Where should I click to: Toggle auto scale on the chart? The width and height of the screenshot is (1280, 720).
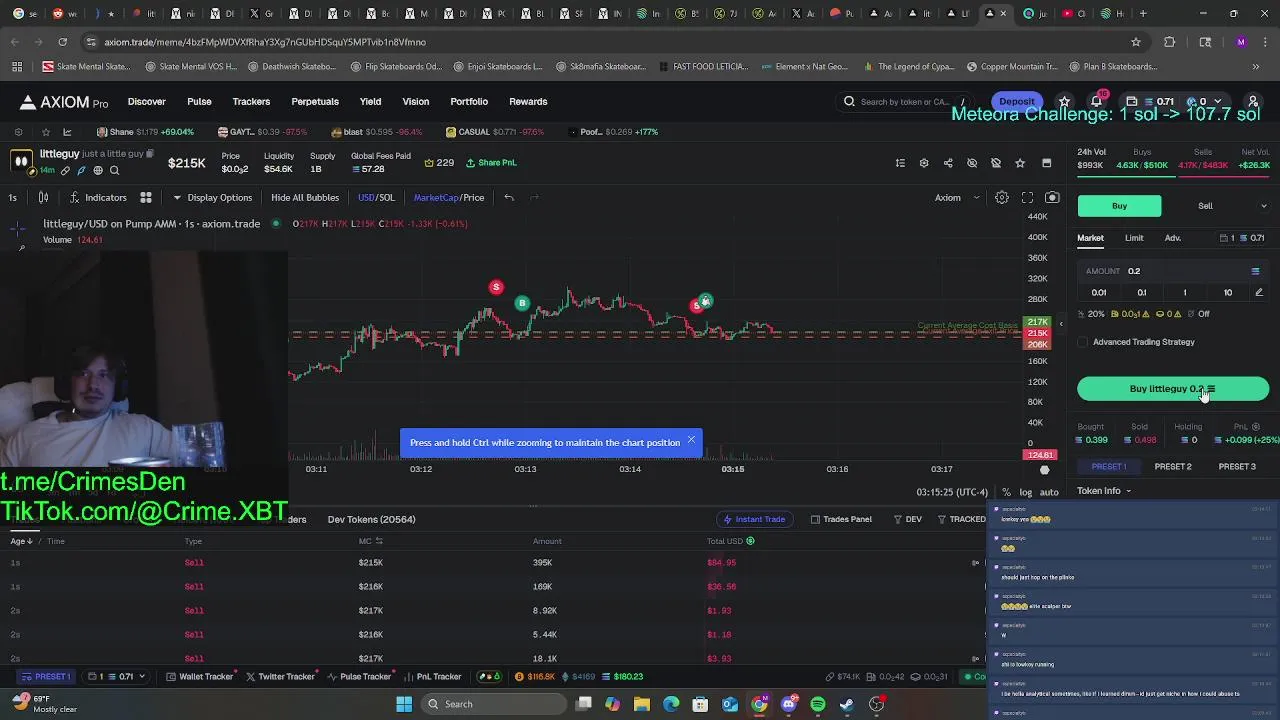tap(1049, 492)
